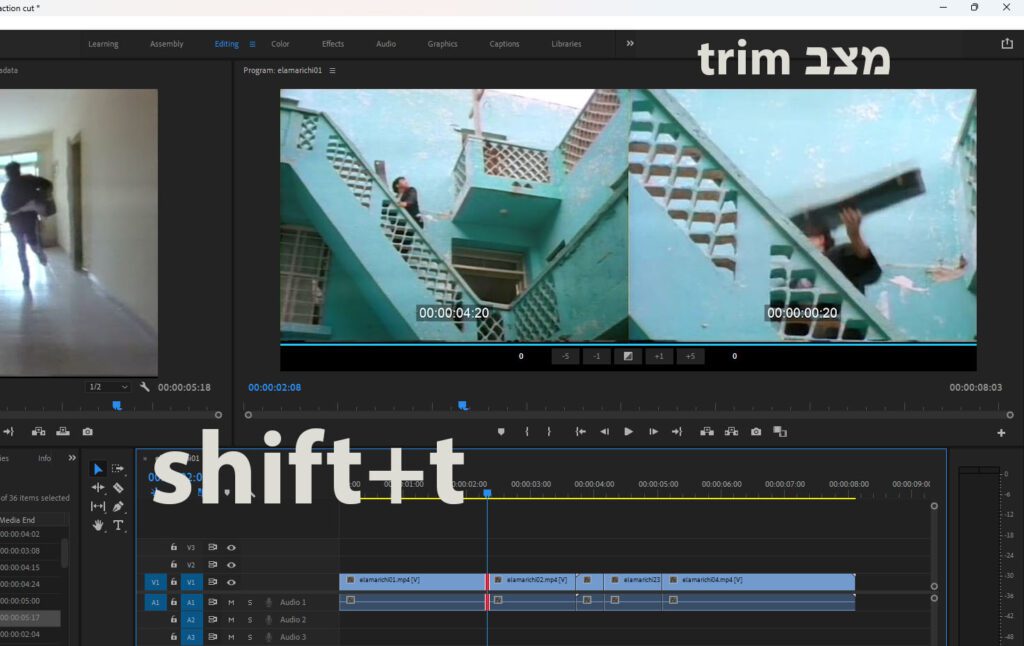Screen dimensions: 1024x646
Task: Expand the workspace overflow chevron
Action: coord(630,44)
